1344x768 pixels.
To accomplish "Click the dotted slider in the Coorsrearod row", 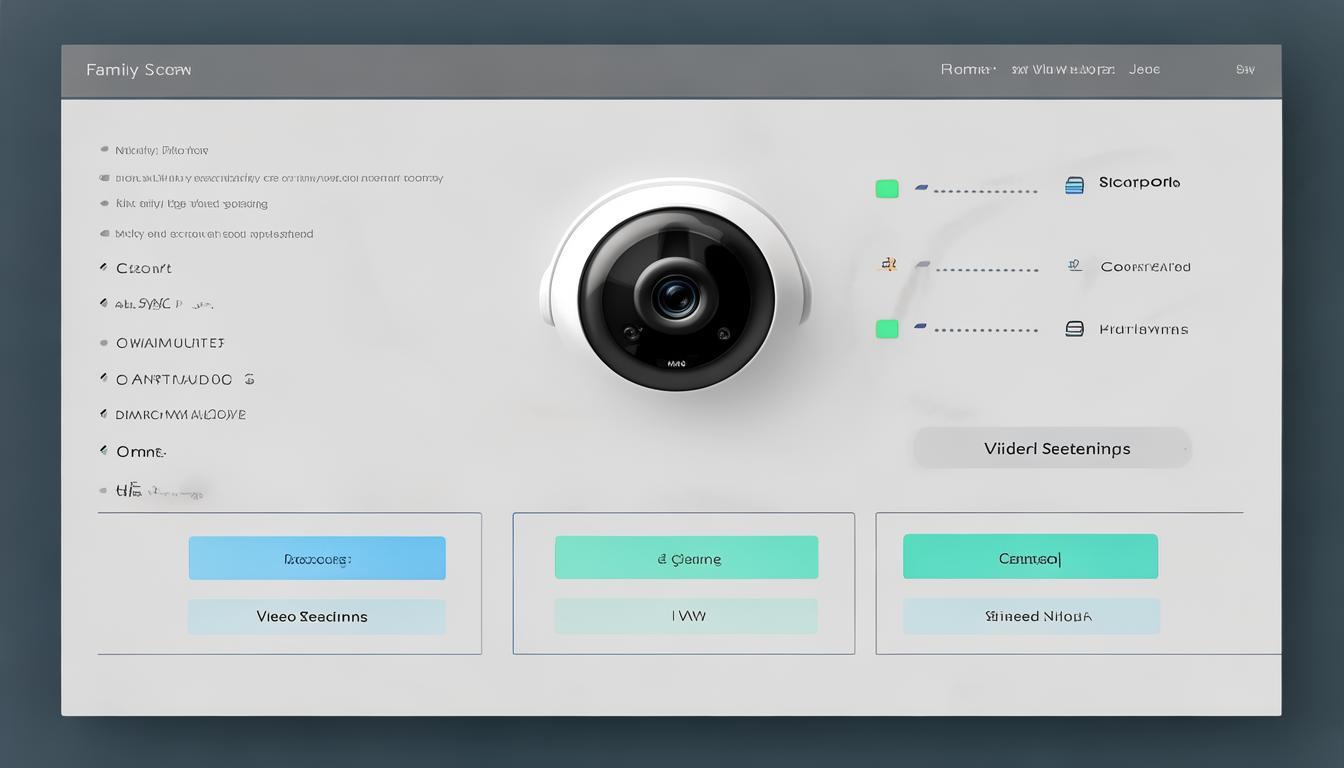I will pos(985,270).
